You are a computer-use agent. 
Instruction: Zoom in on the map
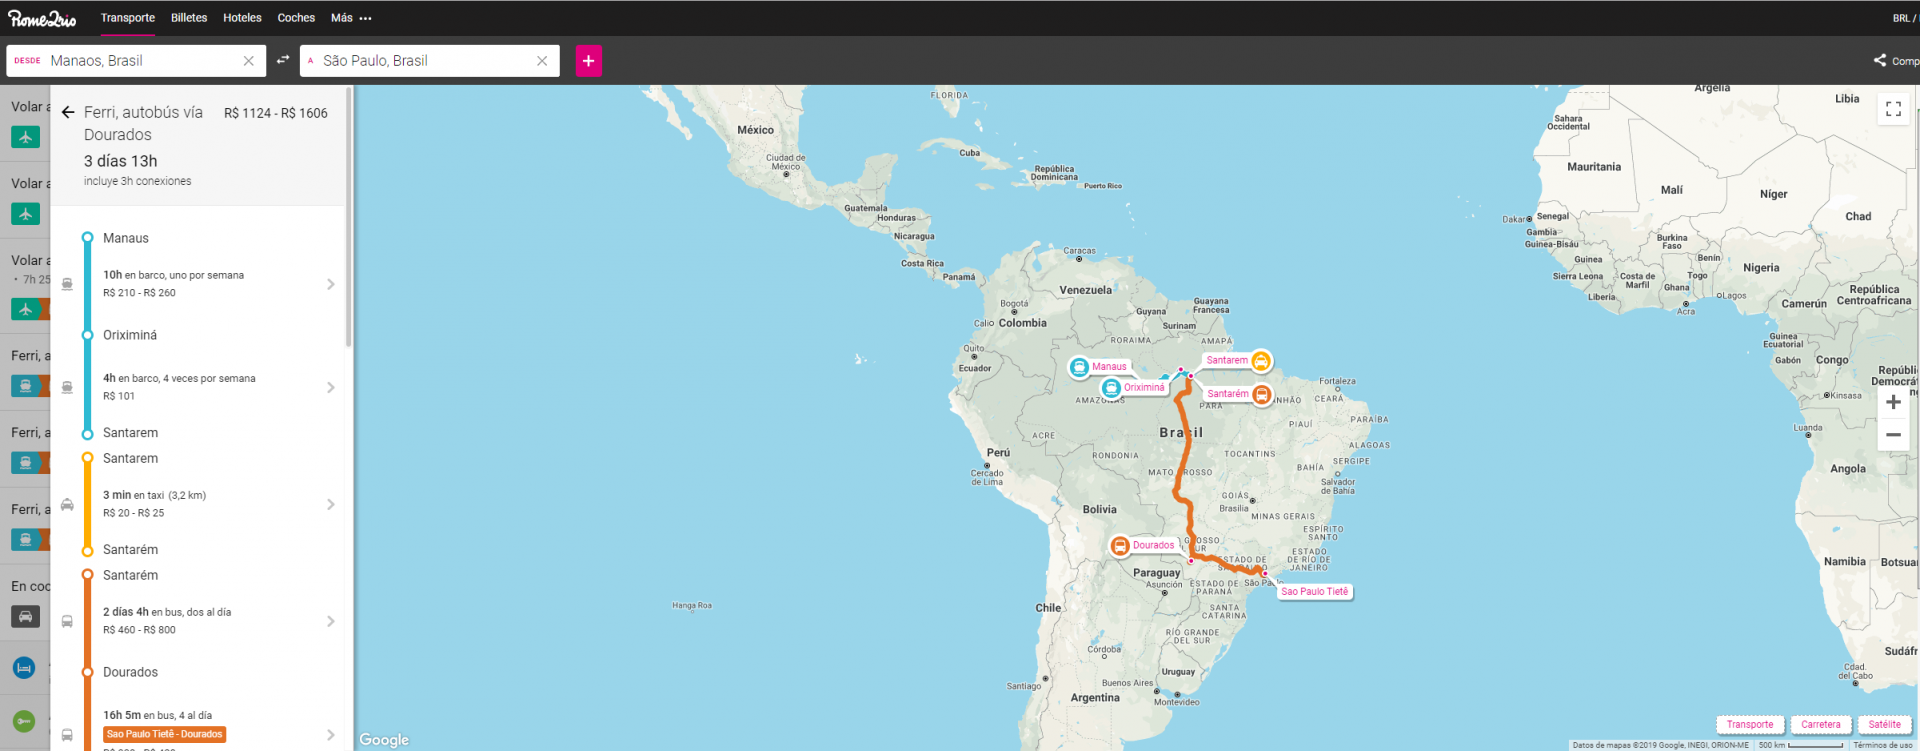pos(1893,402)
